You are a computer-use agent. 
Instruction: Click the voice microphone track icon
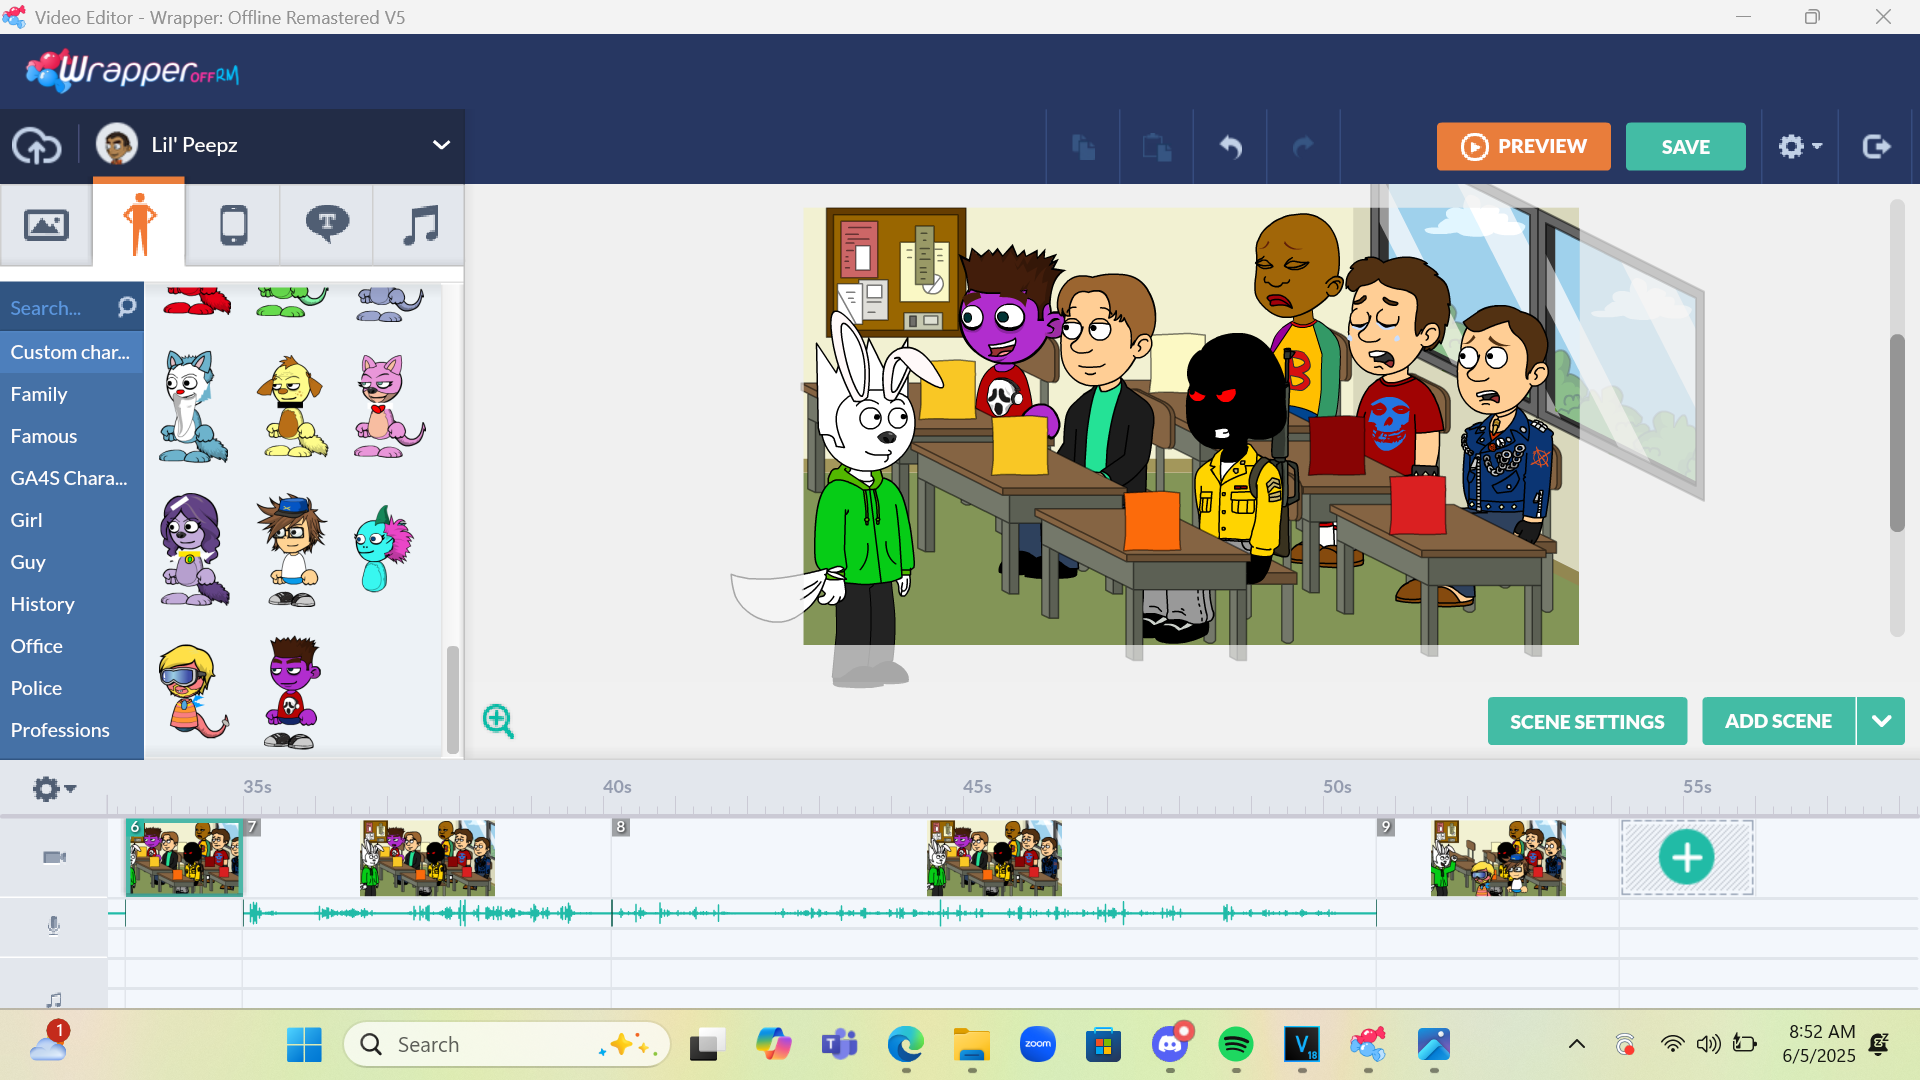pos(54,926)
